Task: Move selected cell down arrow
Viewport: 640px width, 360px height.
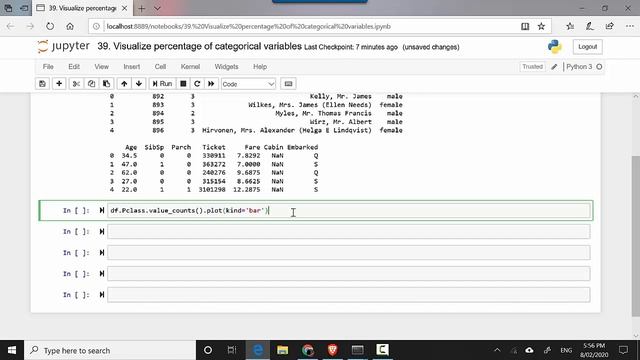Action: pyautogui.click(x=139, y=84)
